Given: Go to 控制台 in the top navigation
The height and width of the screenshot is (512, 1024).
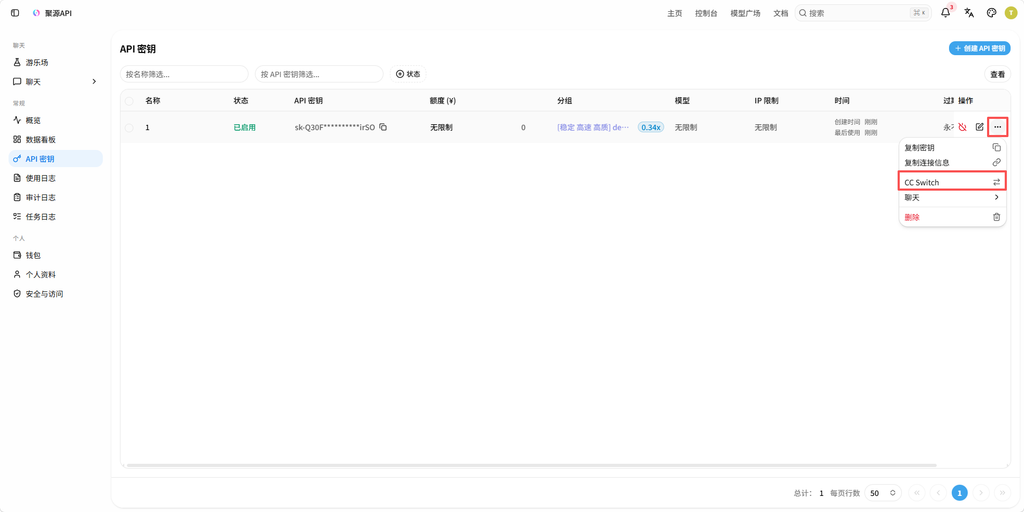Looking at the screenshot, I should coord(706,13).
